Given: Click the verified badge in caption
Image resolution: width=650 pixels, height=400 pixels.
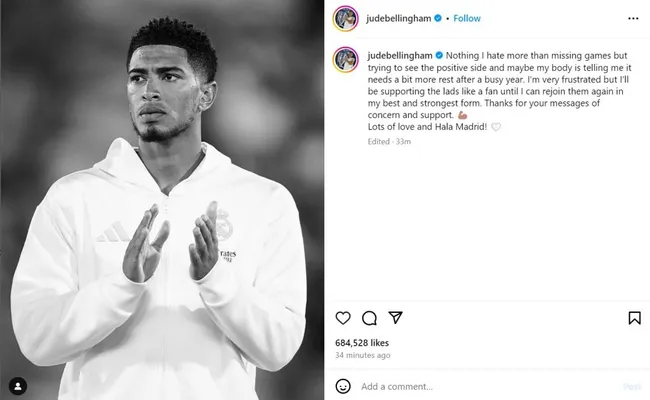Looking at the screenshot, I should tap(439, 56).
